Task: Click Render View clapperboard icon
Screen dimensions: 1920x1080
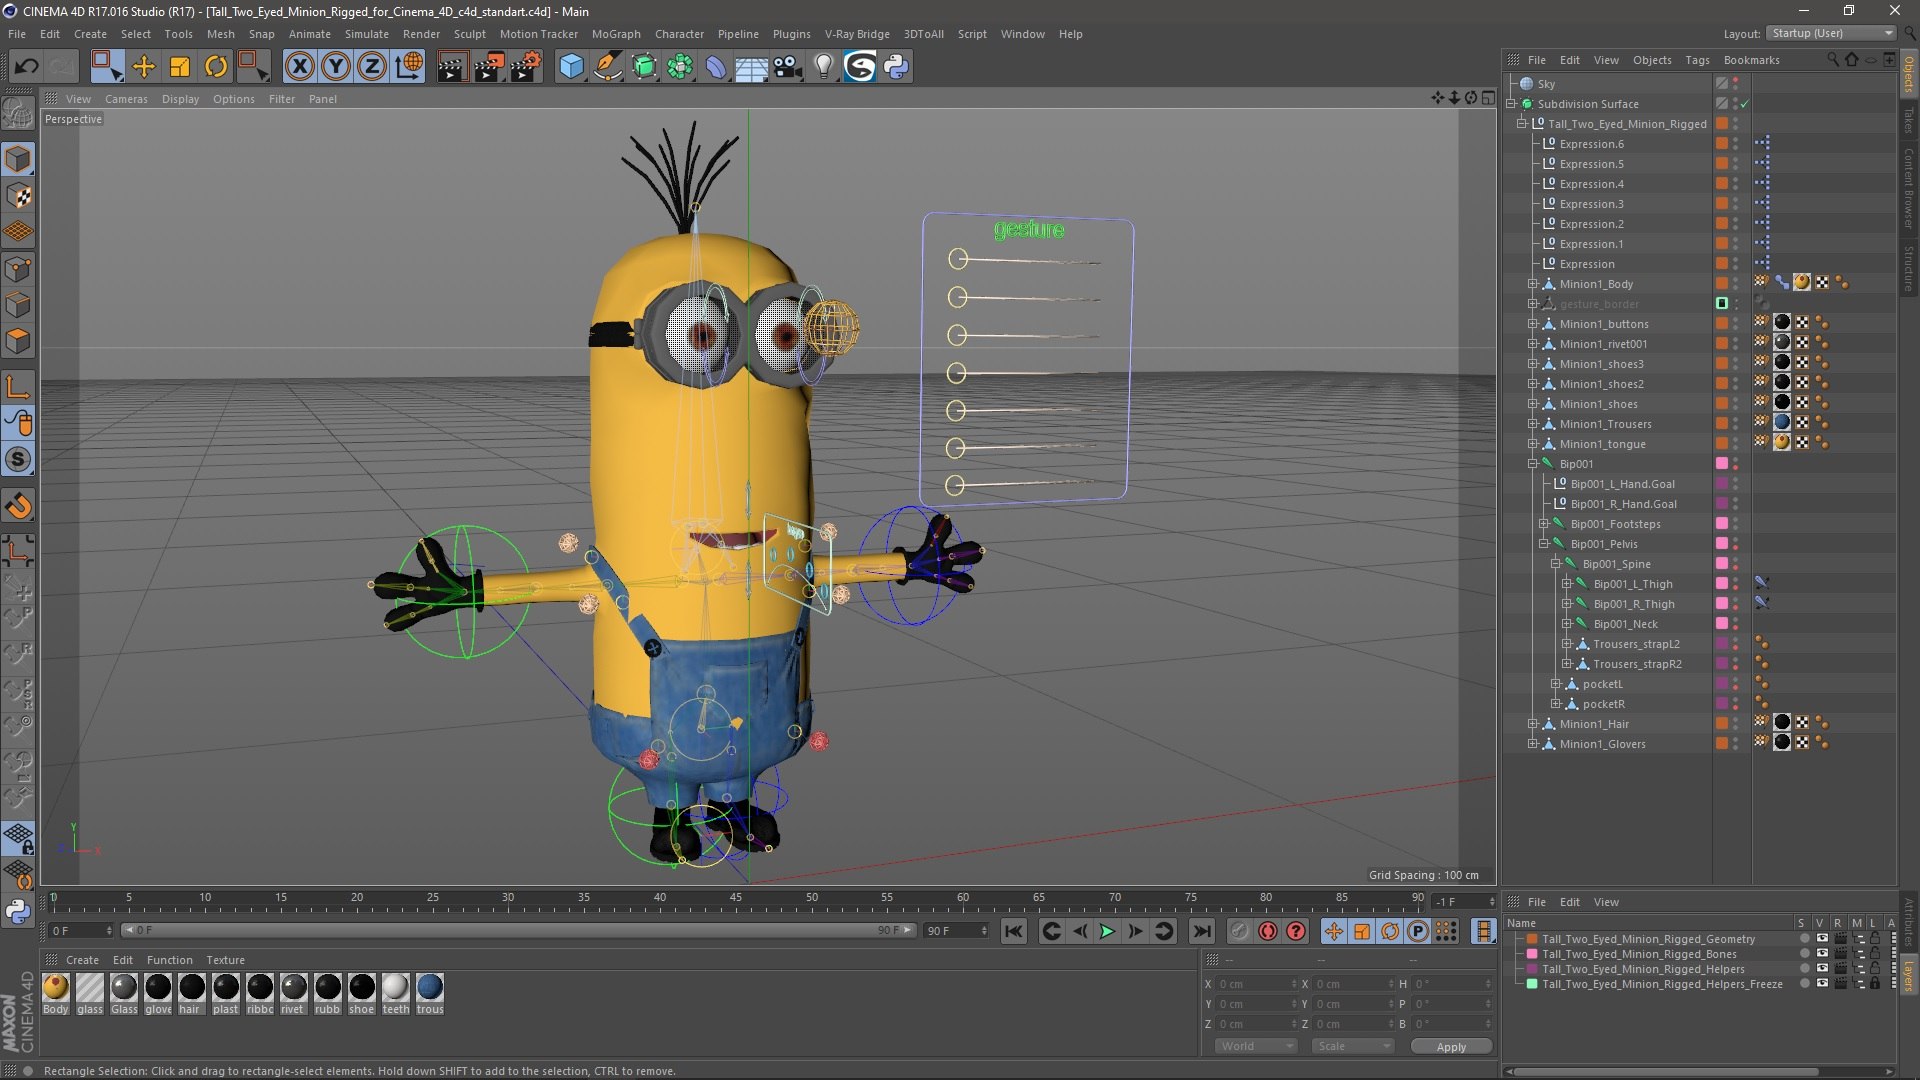Action: pos(452,67)
